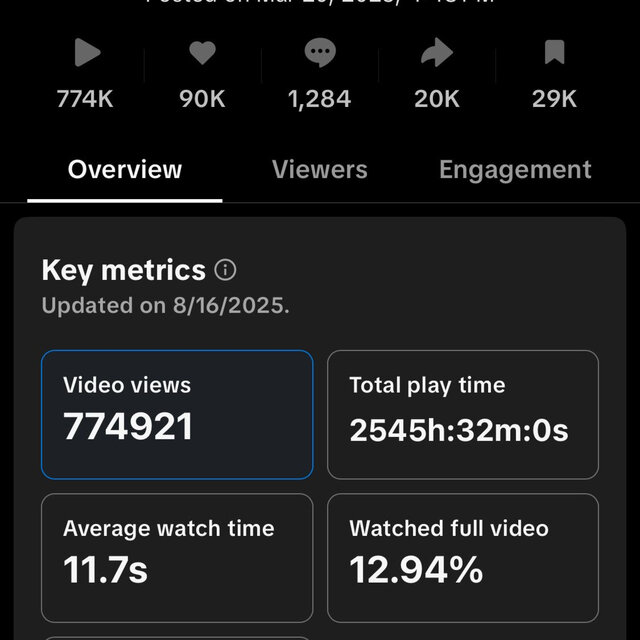This screenshot has height=640, width=640.
Task: Click the Updated on 8/16/2025 text
Action: click(165, 305)
